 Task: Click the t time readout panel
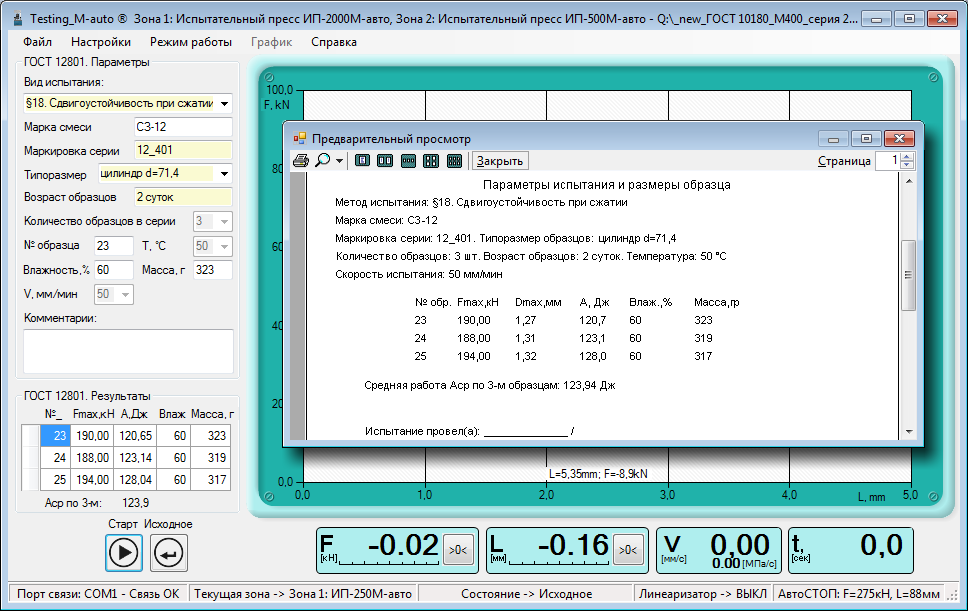851,551
